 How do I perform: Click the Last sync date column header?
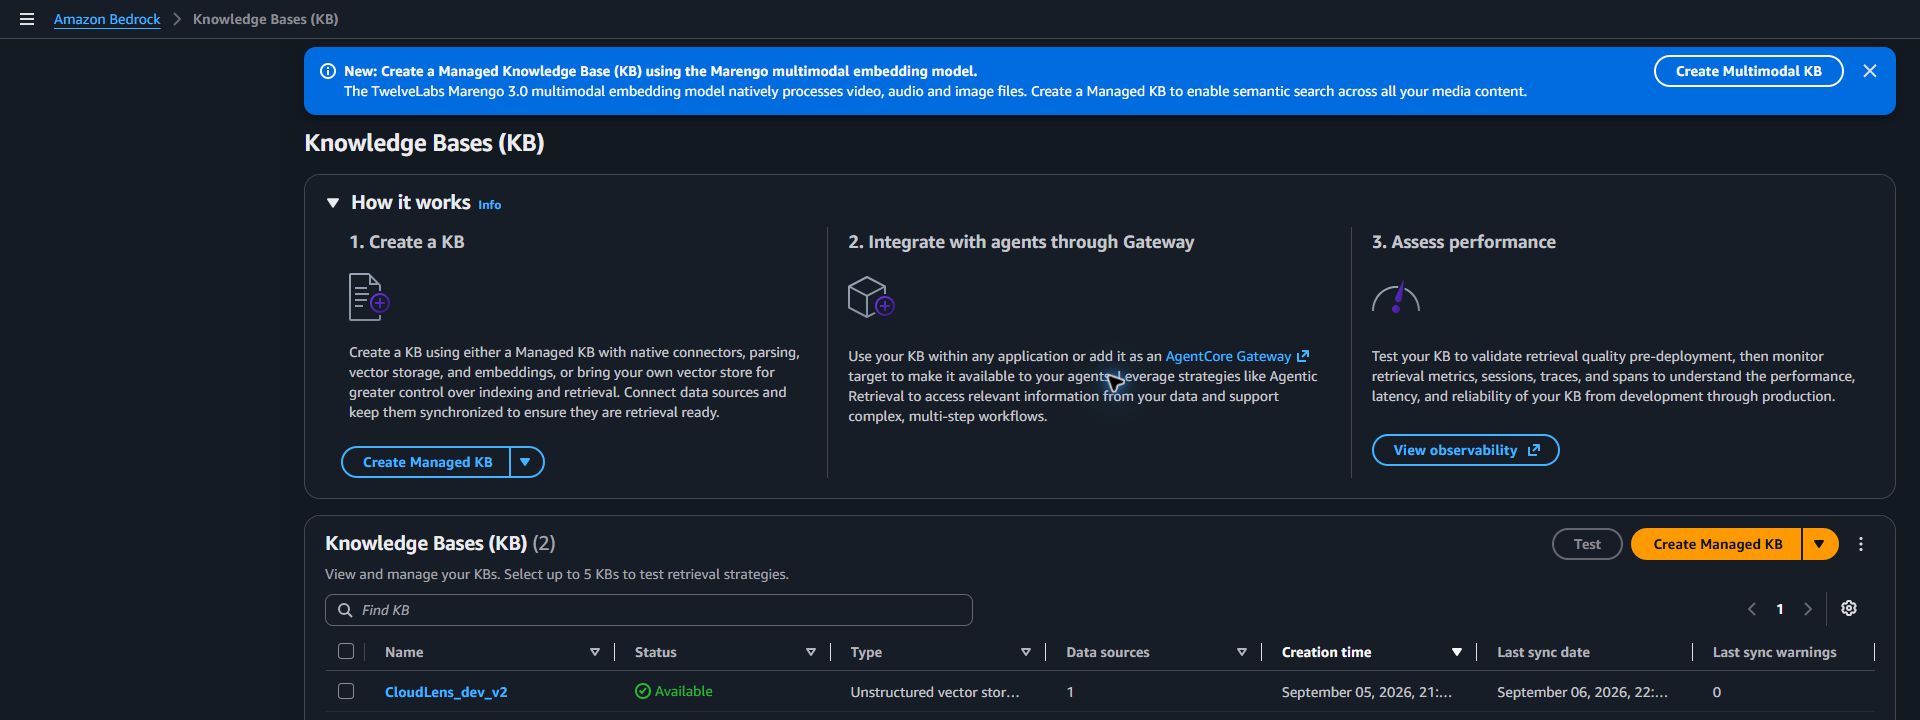coord(1543,652)
